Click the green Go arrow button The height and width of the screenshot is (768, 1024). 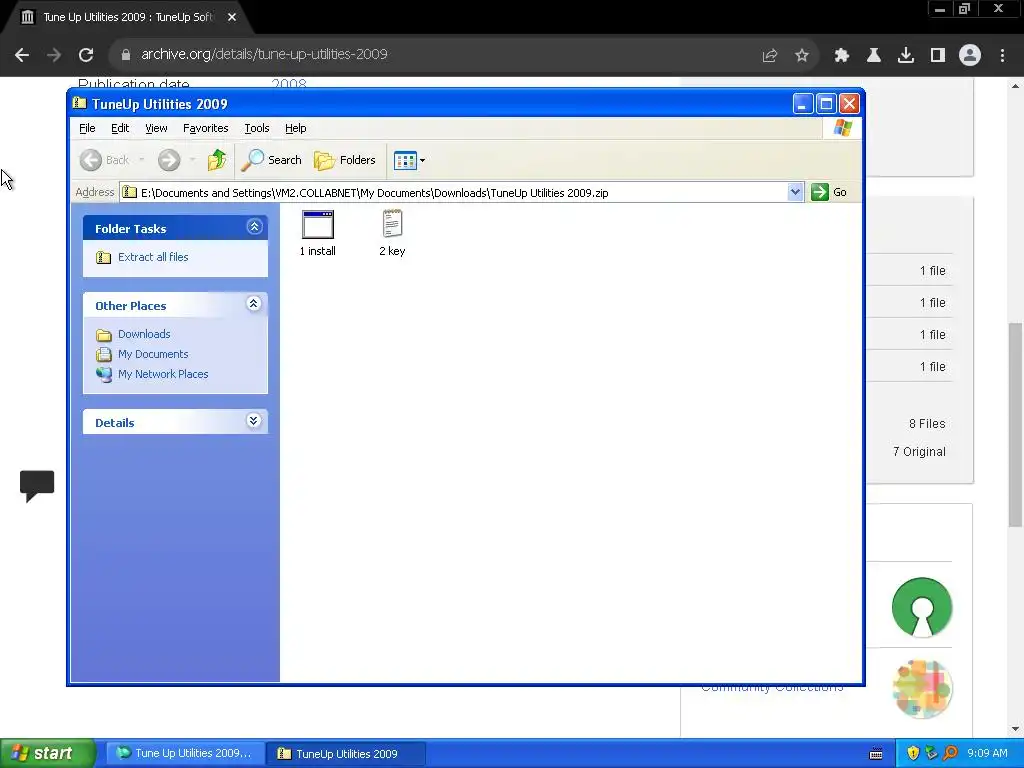(820, 192)
